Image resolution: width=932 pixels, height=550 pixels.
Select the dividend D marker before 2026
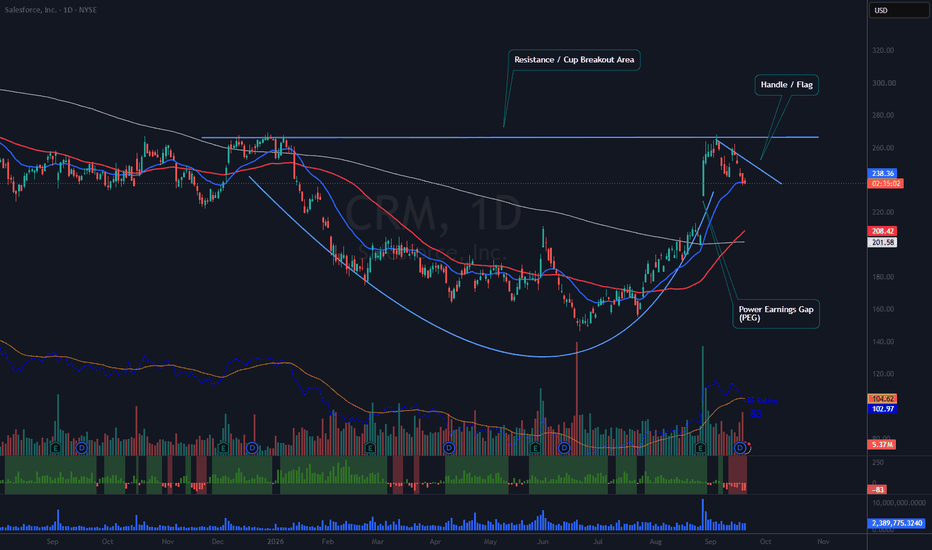tap(252, 448)
